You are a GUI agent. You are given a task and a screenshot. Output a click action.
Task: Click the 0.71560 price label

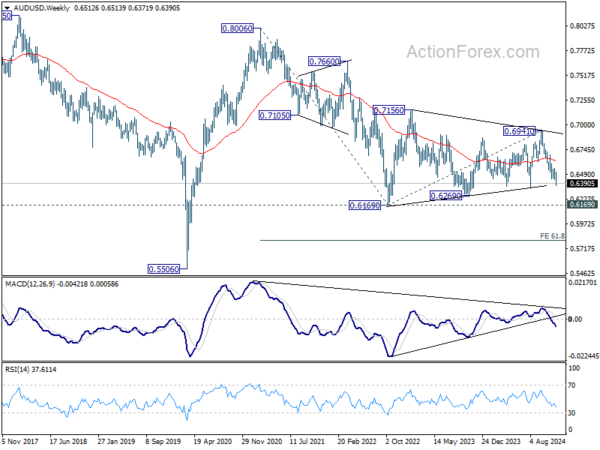point(388,110)
